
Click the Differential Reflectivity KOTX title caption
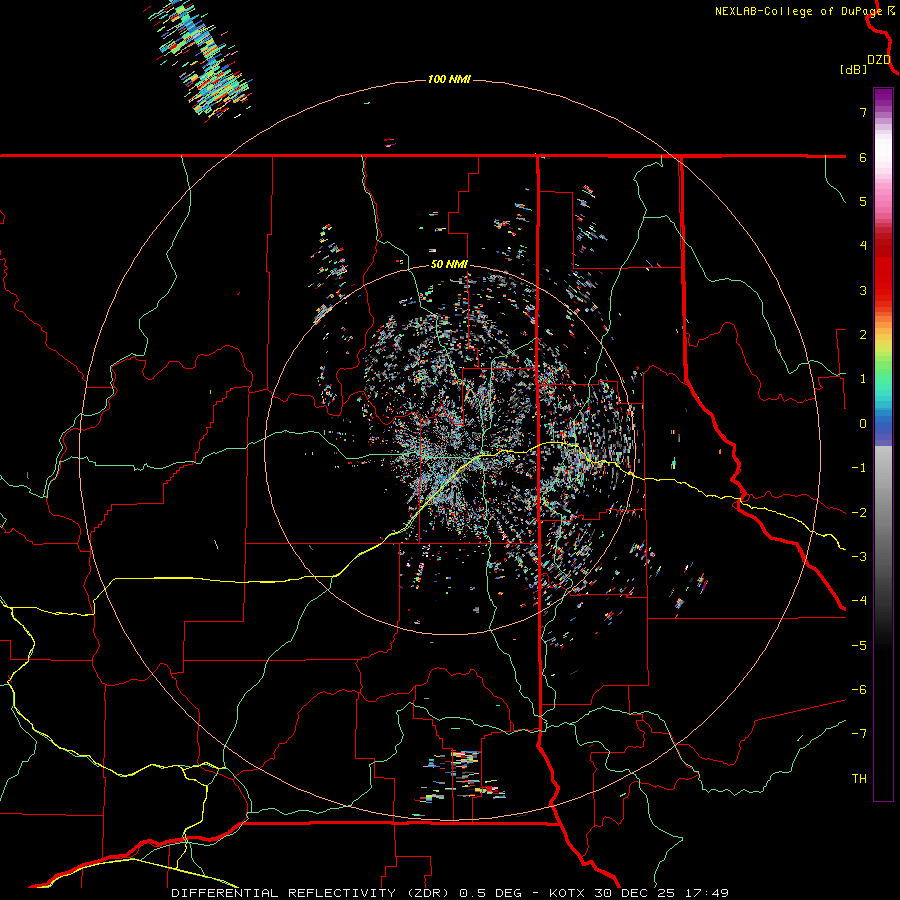pos(450,893)
